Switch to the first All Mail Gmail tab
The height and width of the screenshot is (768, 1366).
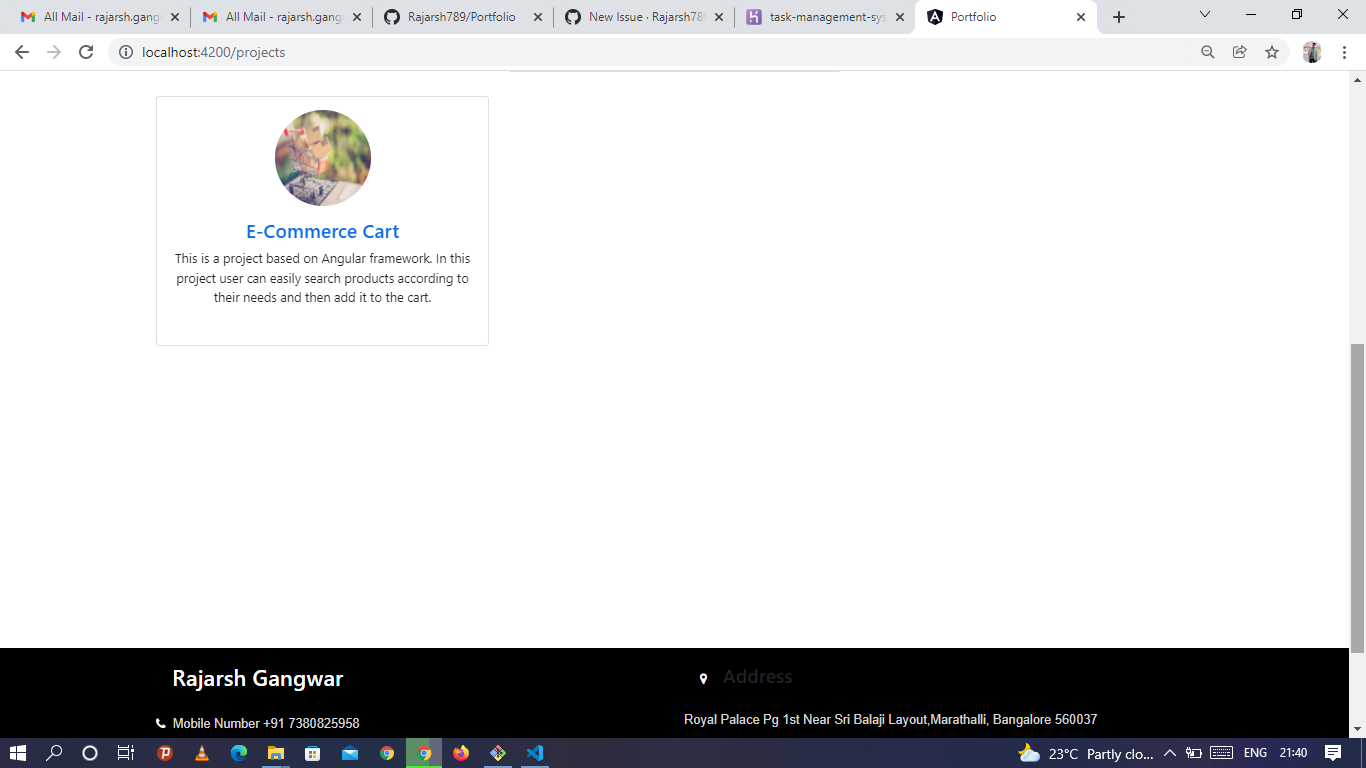point(100,17)
